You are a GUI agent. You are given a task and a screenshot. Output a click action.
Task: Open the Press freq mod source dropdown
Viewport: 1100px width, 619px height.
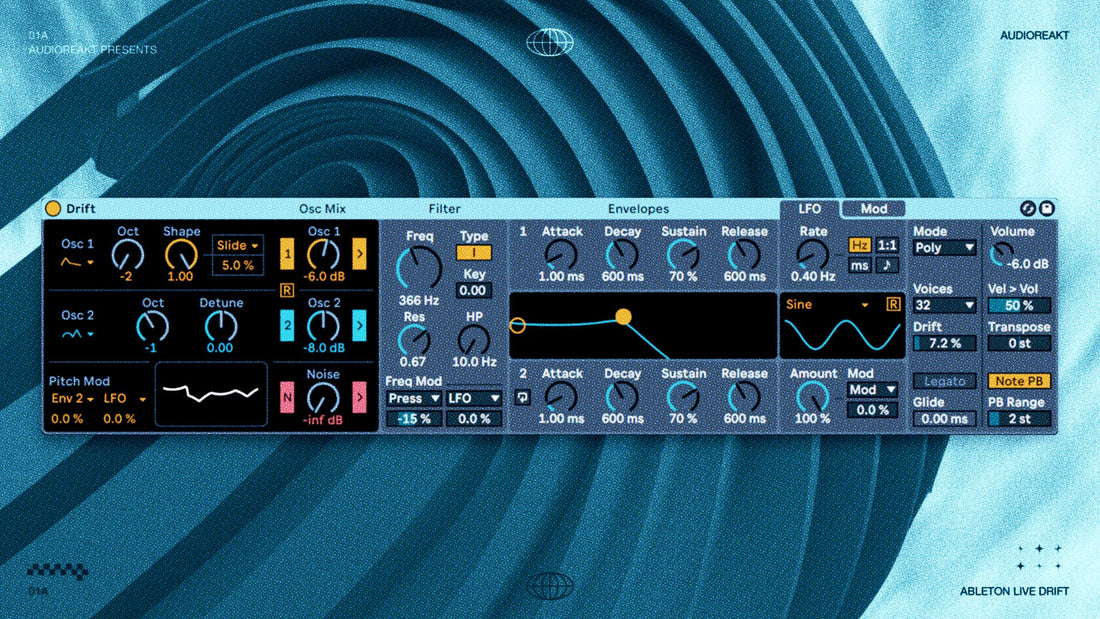coord(413,398)
